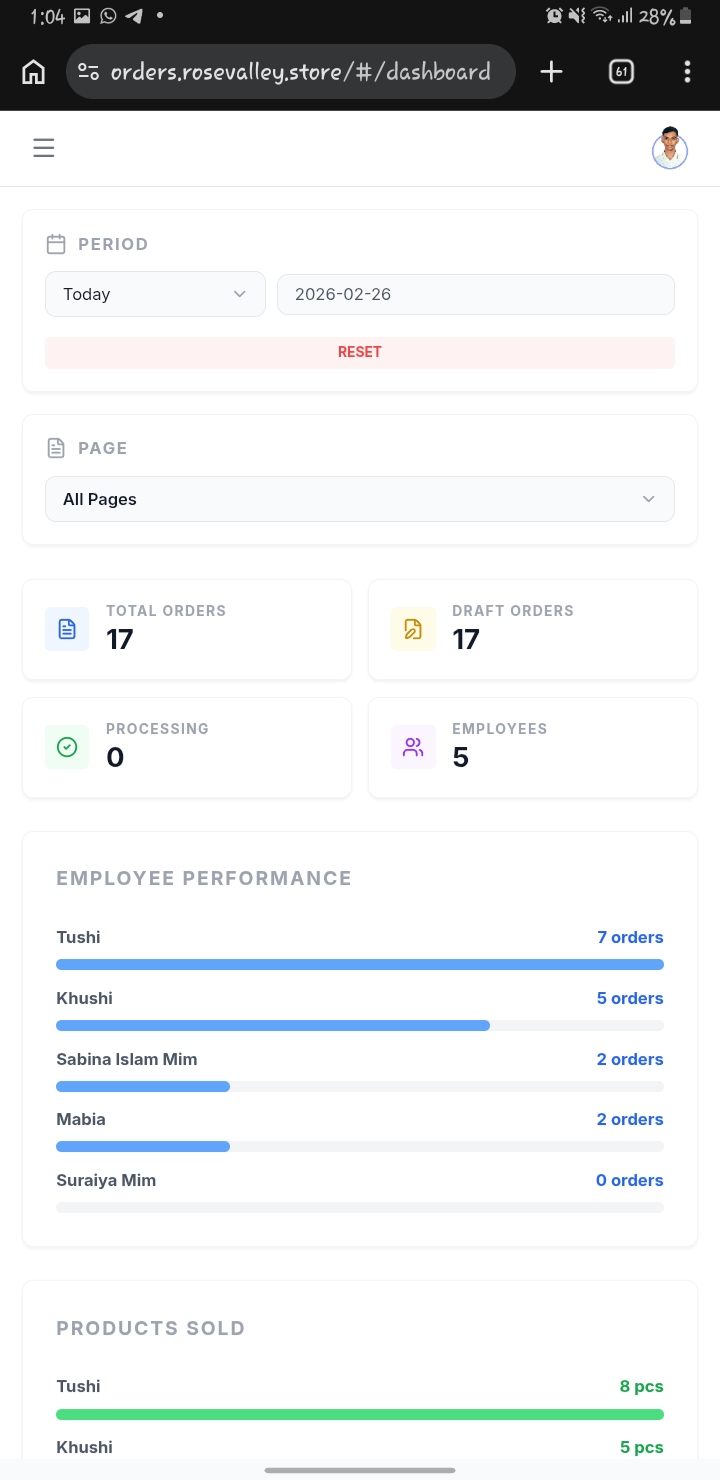Tap the browser address bar URL
Viewport: 720px width, 1480px height.
(300, 72)
